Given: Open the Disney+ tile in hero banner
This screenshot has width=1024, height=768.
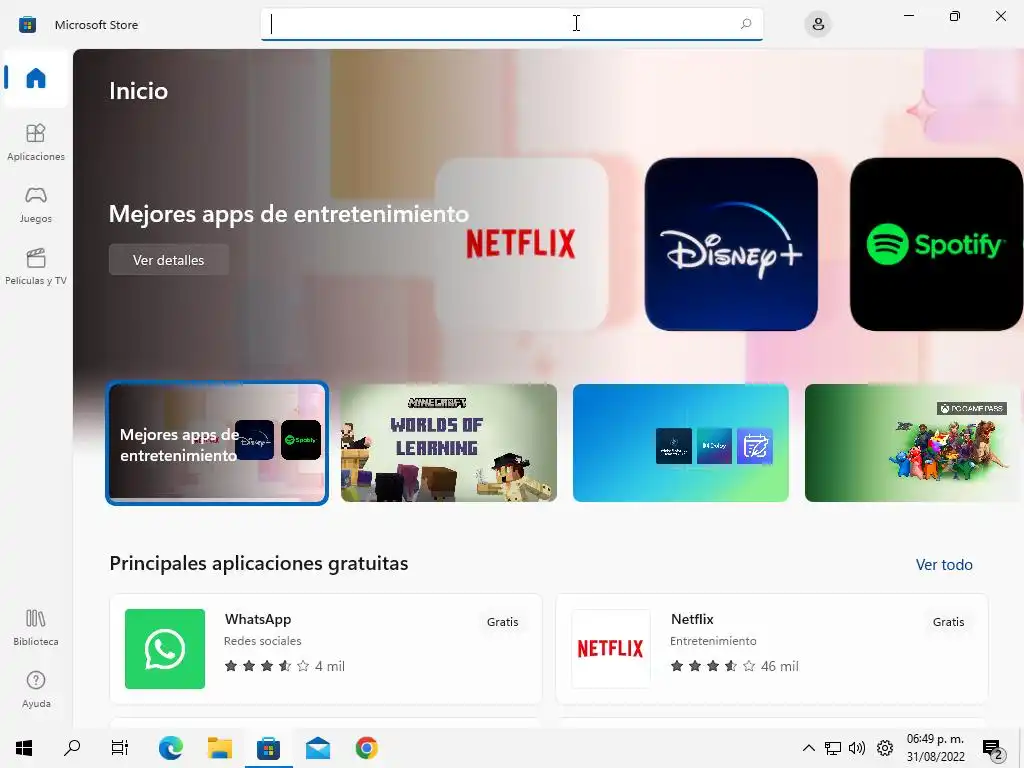Looking at the screenshot, I should point(731,244).
